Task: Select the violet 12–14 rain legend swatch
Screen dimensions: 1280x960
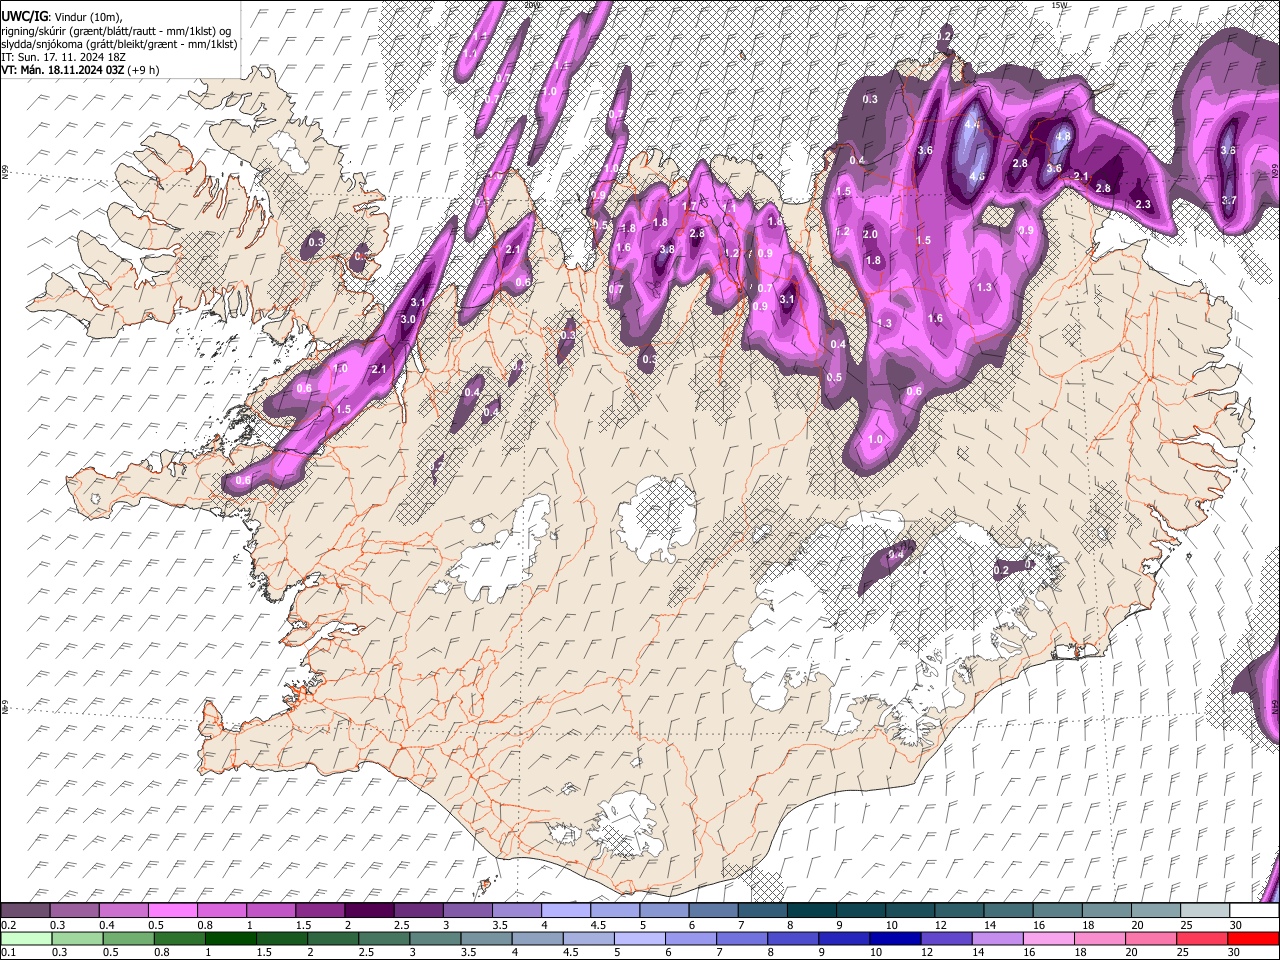Action: pyautogui.click(x=946, y=938)
